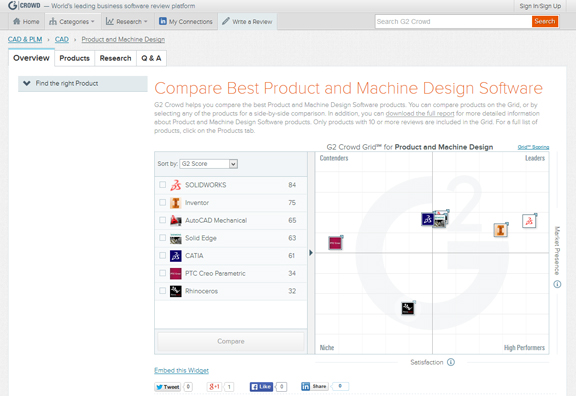The image size is (576, 396).
Task: Click the PTC Creo Parametric logo in list
Action: click(176, 273)
